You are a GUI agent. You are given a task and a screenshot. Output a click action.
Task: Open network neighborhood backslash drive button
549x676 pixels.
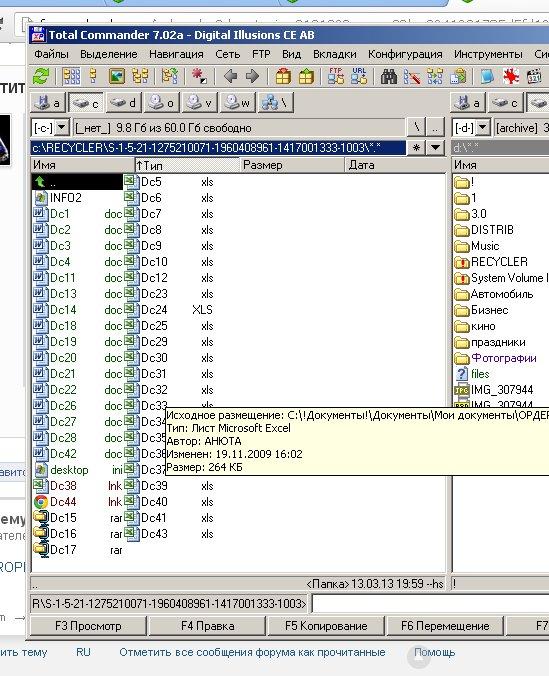coord(275,103)
